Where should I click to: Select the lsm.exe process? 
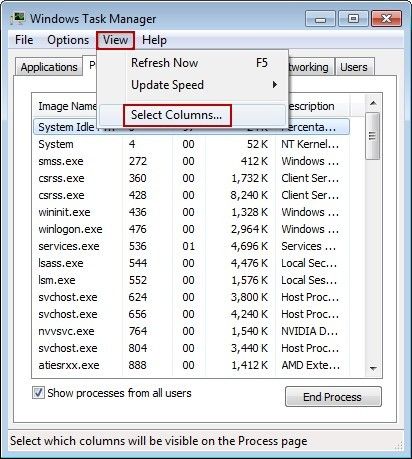[191, 280]
